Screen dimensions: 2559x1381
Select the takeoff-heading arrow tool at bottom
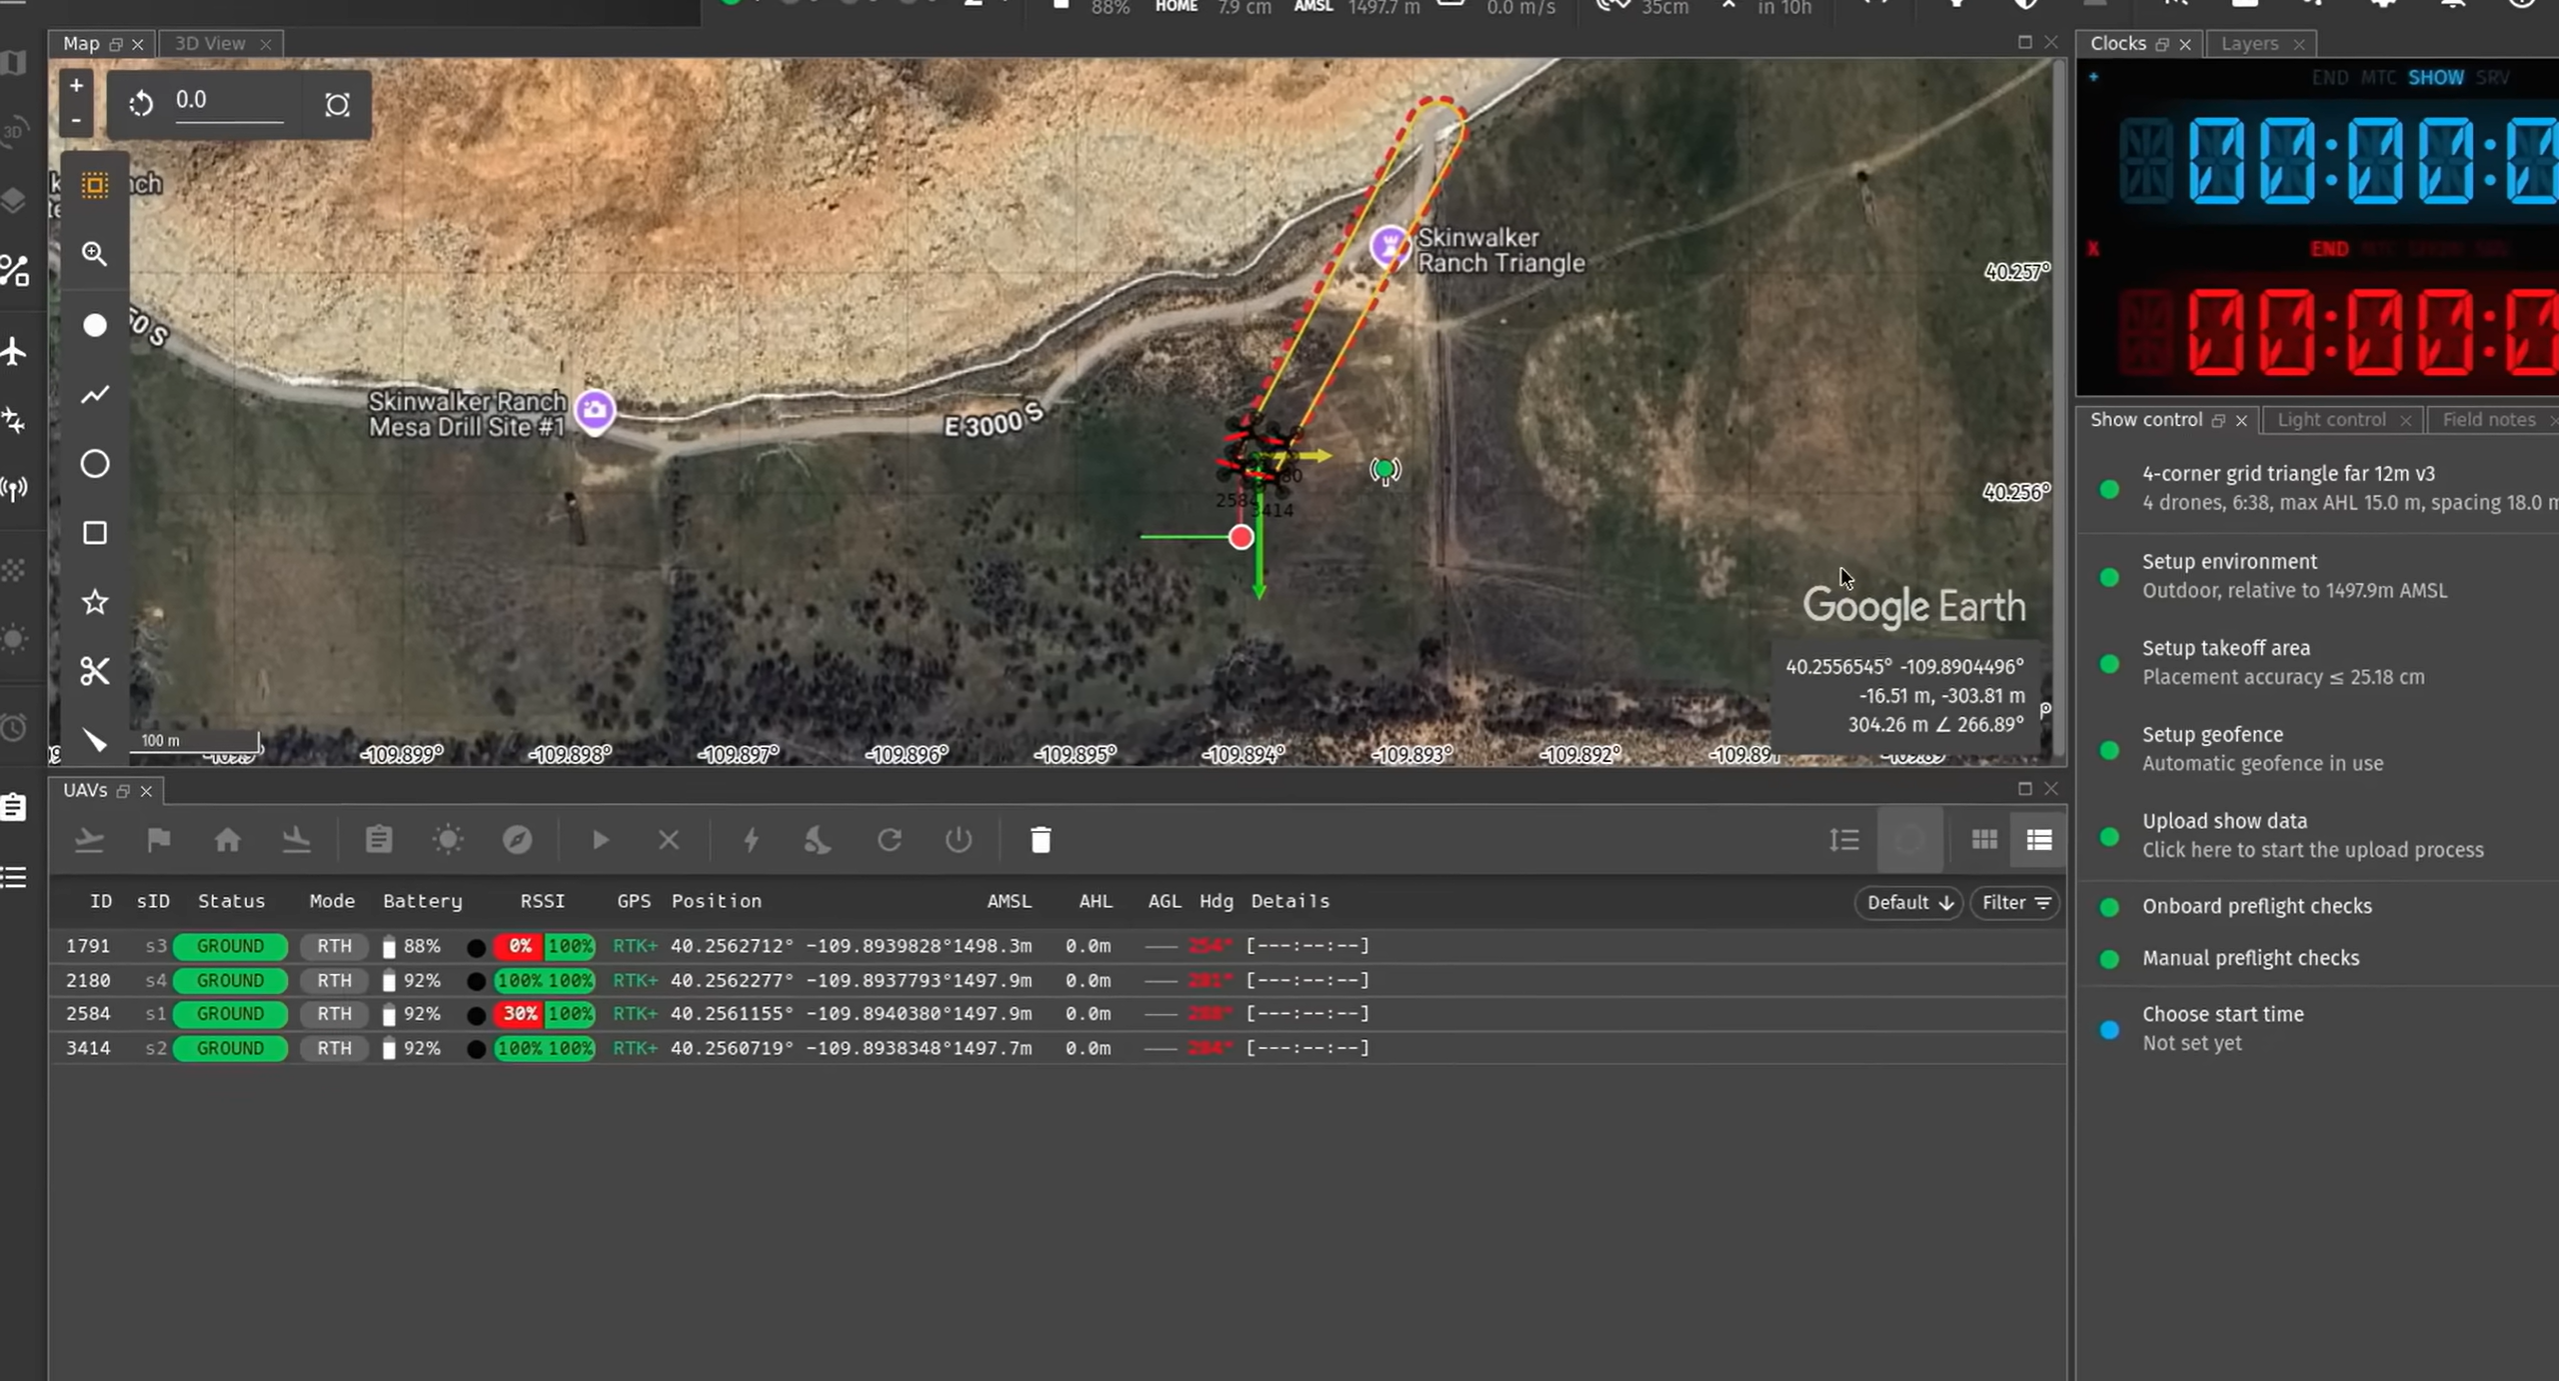point(95,740)
